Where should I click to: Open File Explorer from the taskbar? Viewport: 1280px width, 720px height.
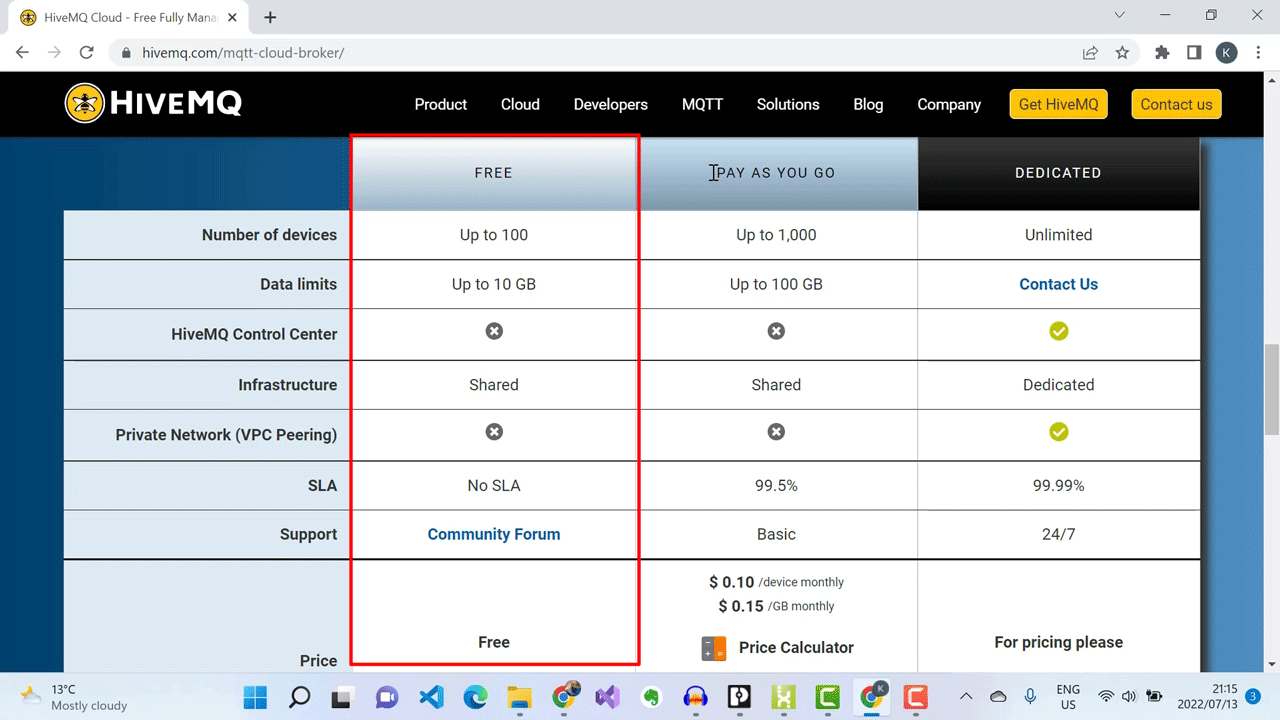coord(519,696)
